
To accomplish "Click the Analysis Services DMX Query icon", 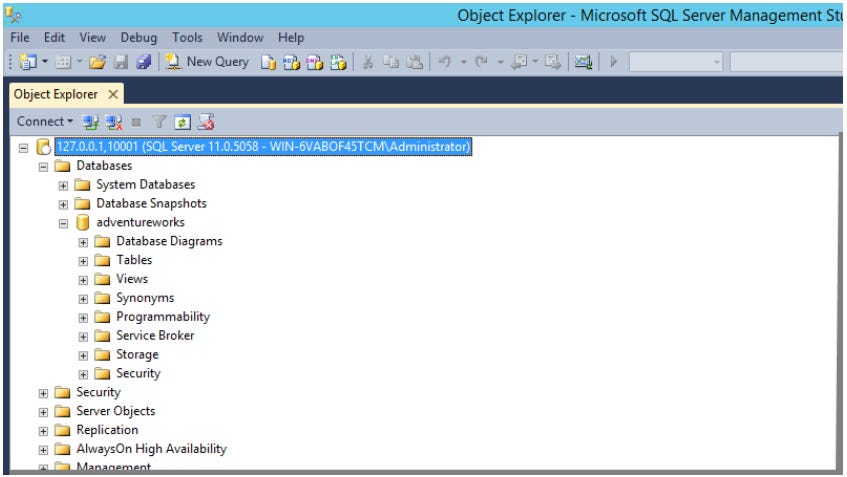I will [314, 63].
